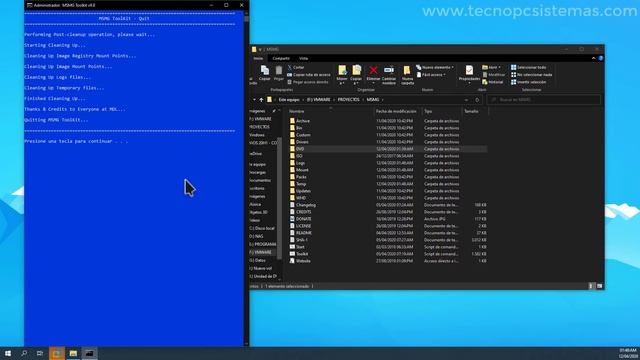Click Este equipo in address bar
The width and height of the screenshot is (640, 360).
point(289,100)
